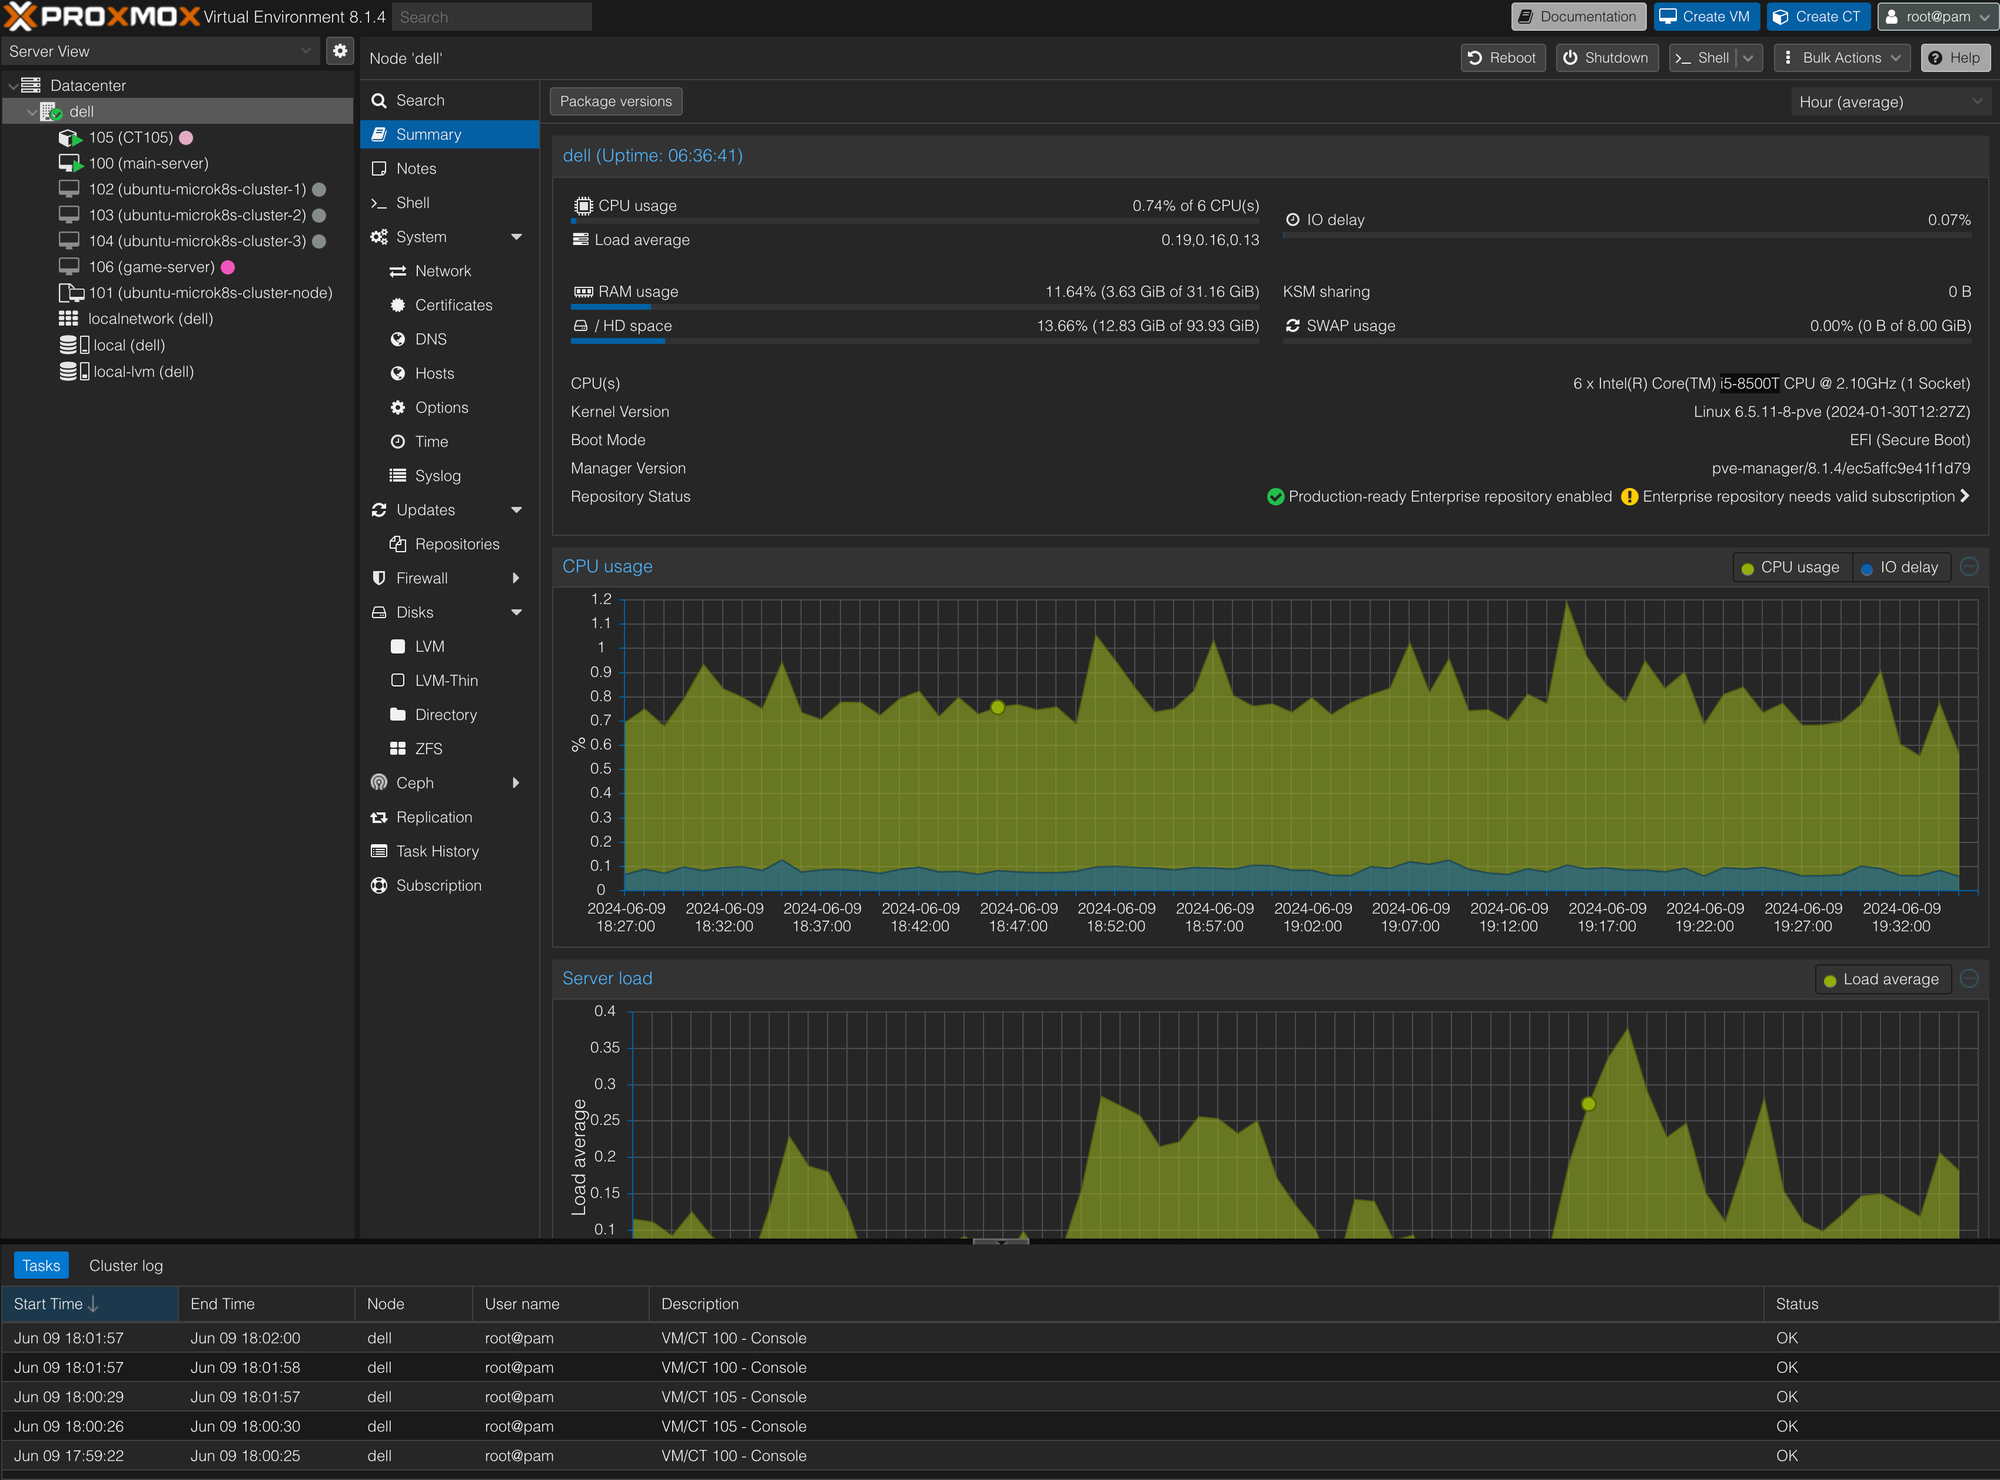Select the Summary menu item
Image resolution: width=2000 pixels, height=1480 pixels.
click(450, 135)
